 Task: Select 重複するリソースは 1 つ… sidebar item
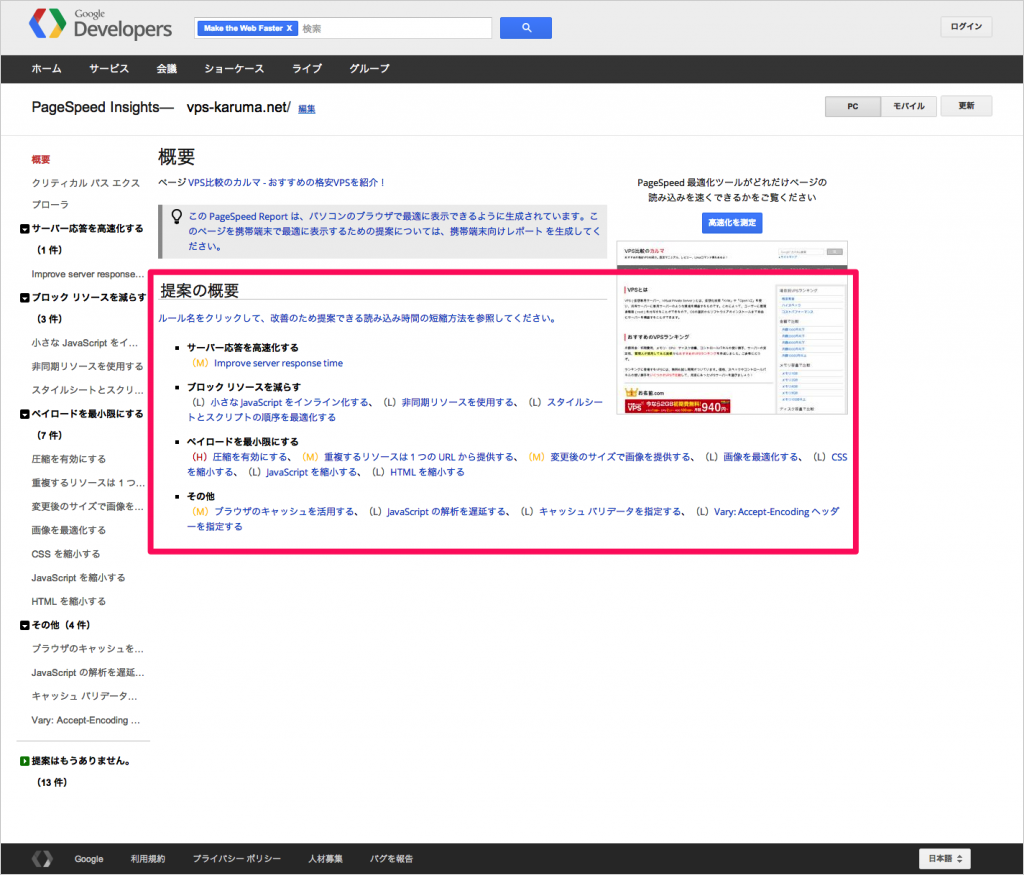88,483
